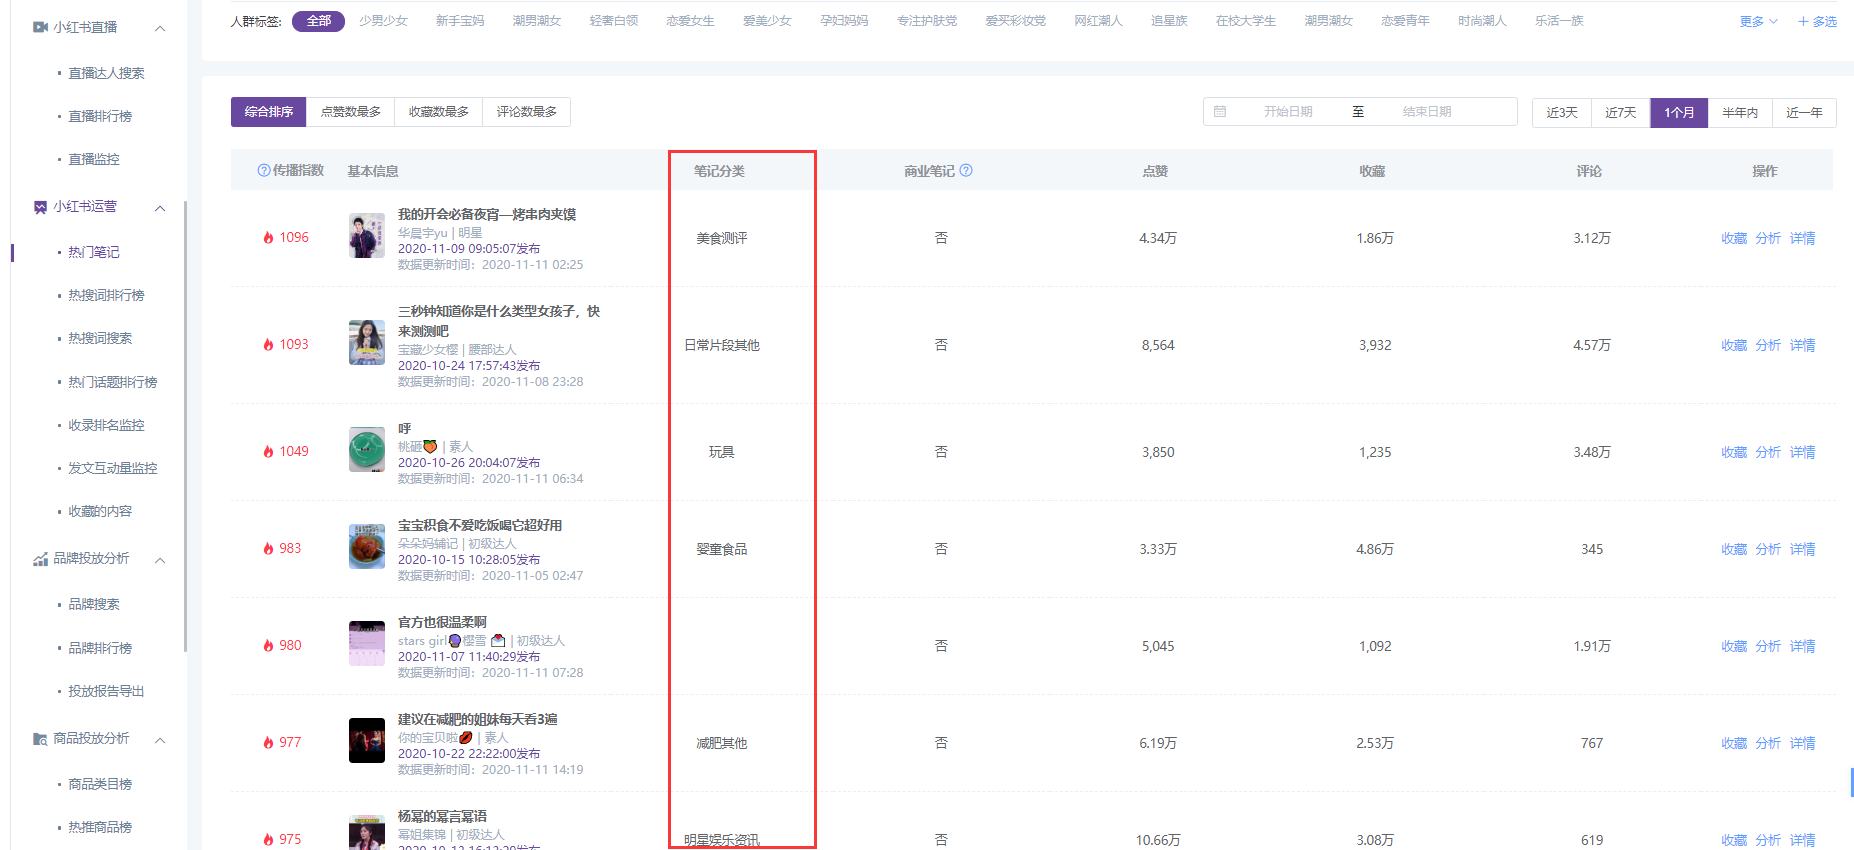This screenshot has width=1854, height=850.
Task: Click the 品牌投放分析 chart icon
Action: (x=40, y=559)
